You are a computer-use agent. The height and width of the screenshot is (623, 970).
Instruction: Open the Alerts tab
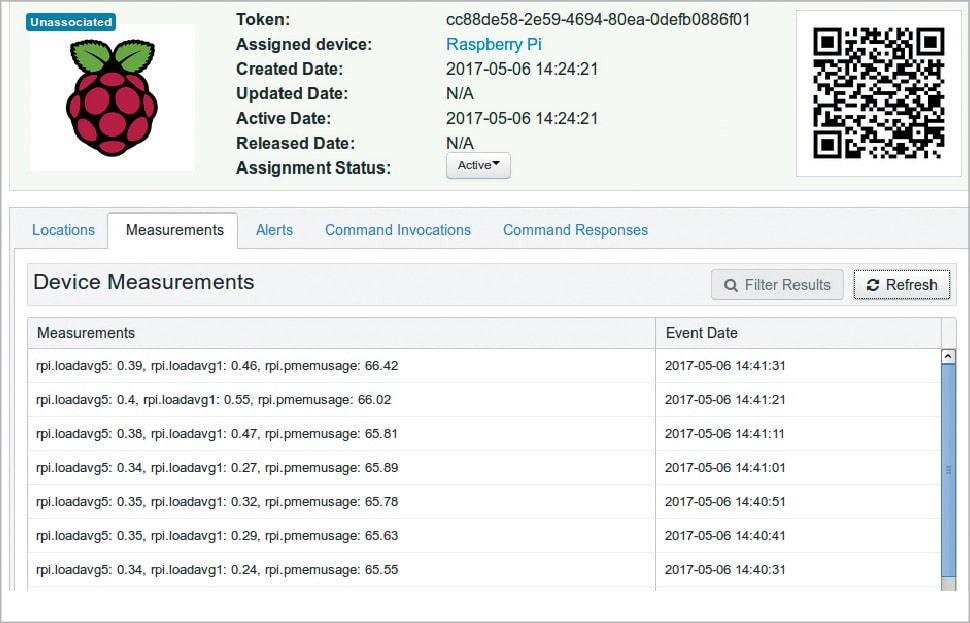coord(274,230)
